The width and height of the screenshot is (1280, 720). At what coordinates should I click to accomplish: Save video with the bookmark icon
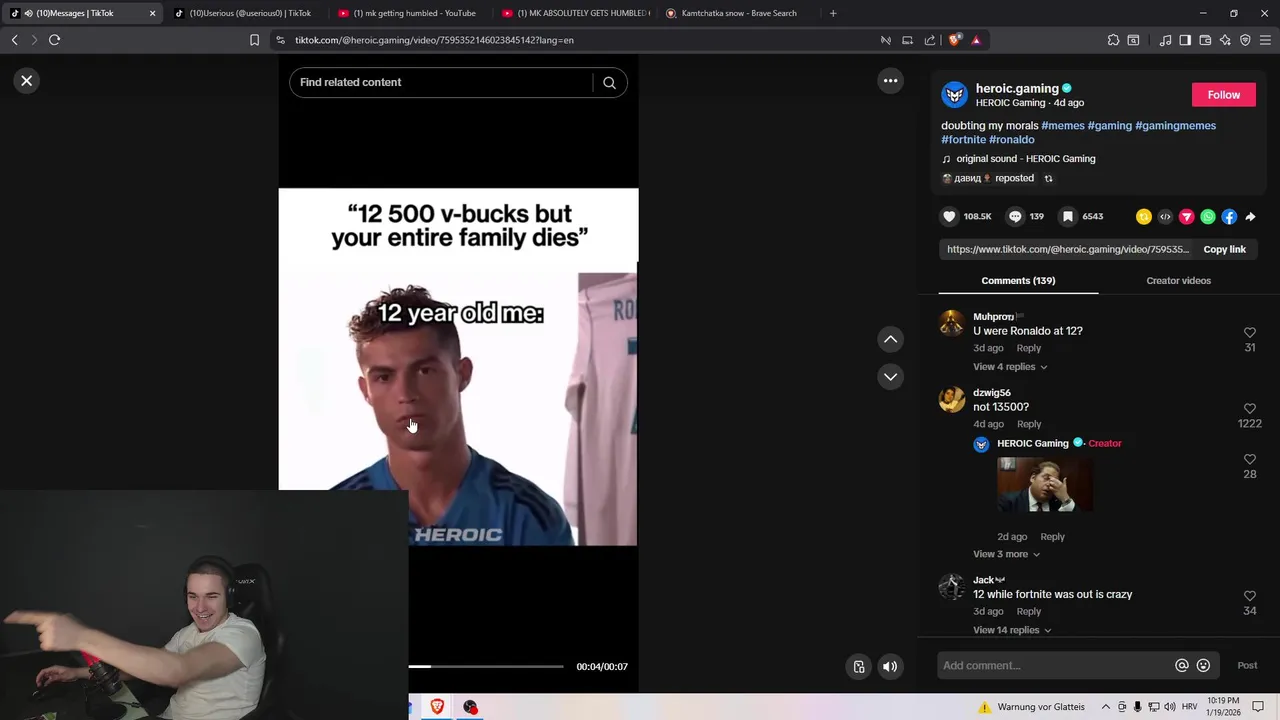point(1068,217)
